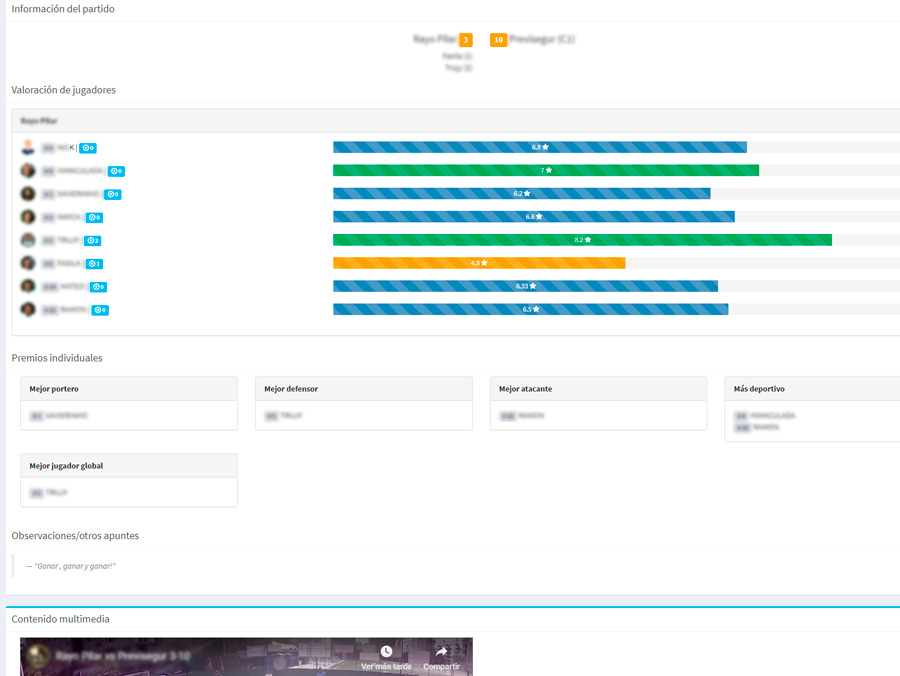Click the goal badge showing 2 goals

[93, 241]
